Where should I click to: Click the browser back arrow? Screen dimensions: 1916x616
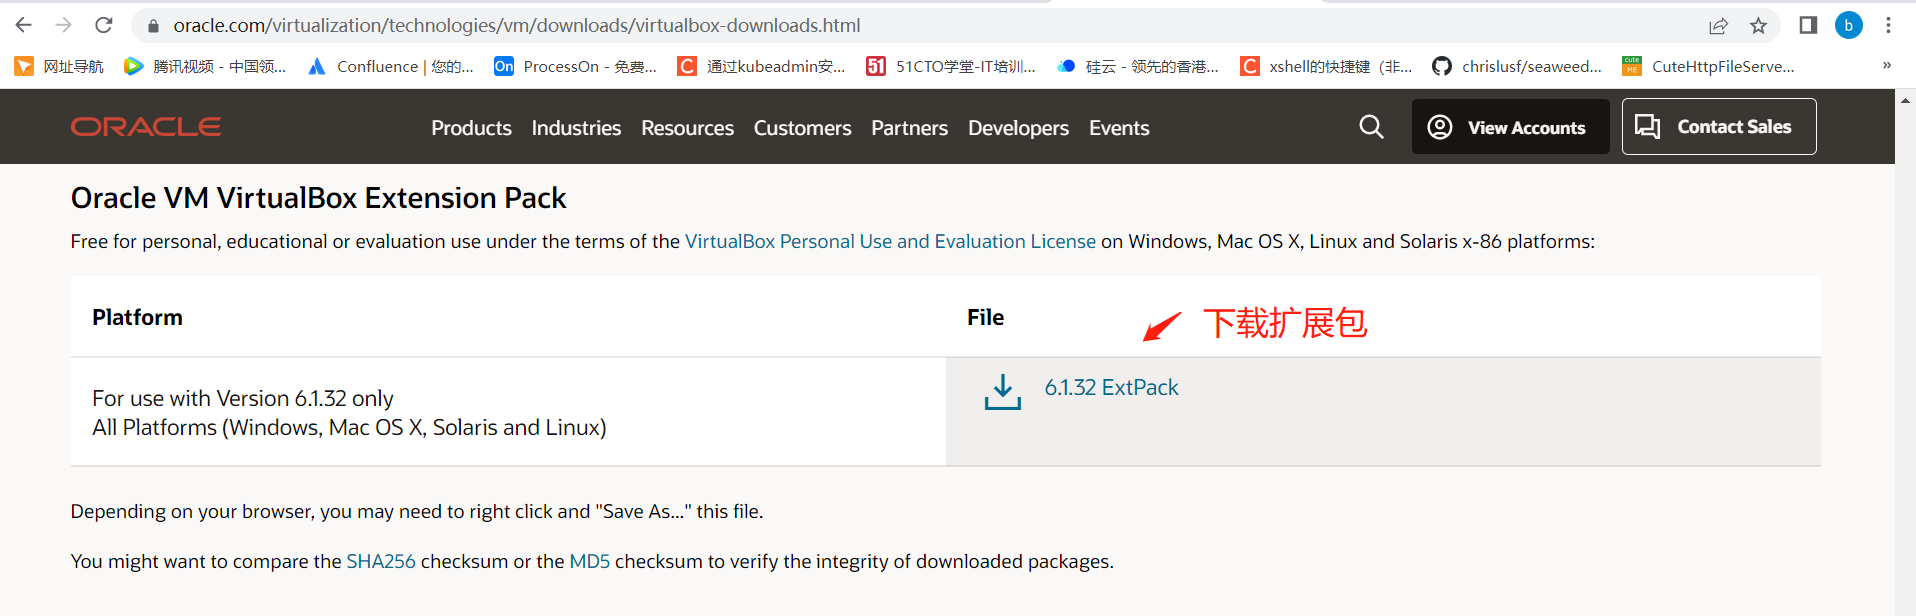tap(24, 25)
